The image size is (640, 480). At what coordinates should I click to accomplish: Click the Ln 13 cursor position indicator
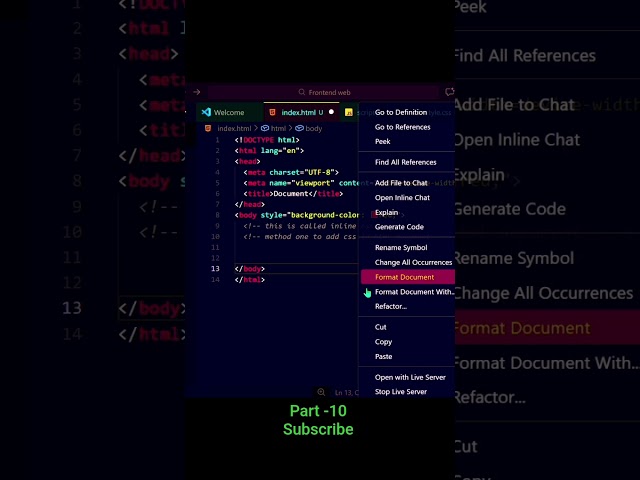click(x=346, y=393)
